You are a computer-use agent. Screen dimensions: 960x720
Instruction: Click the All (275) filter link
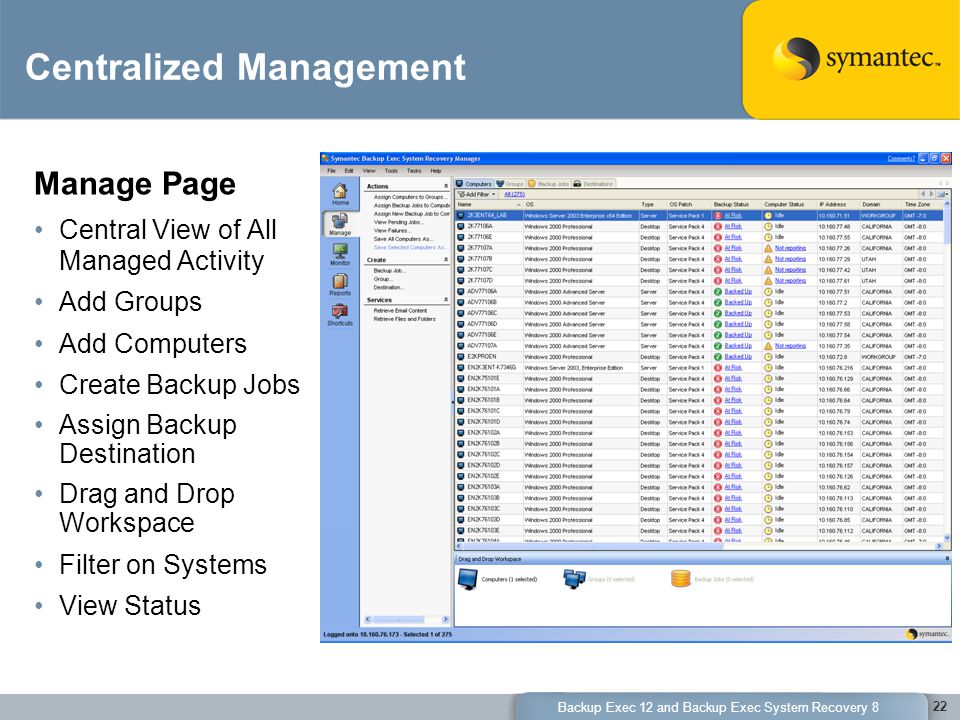[x=514, y=194]
